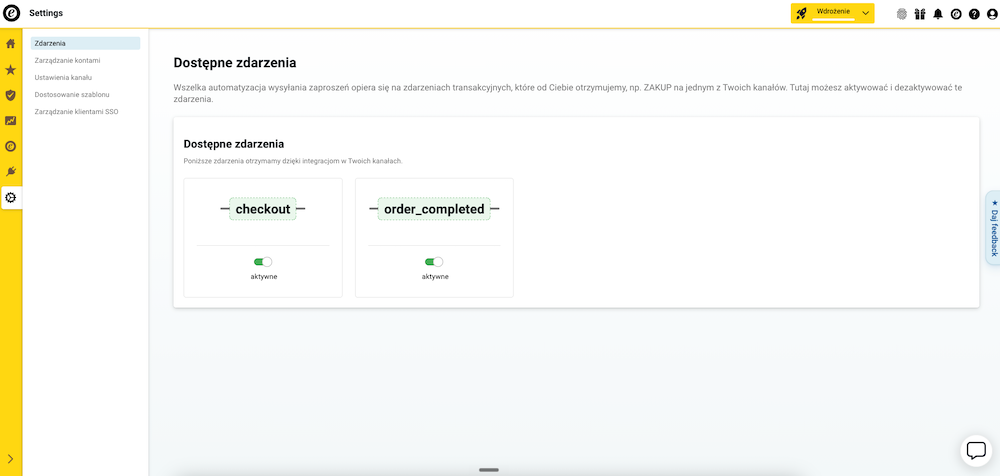Screen dimensions: 1000x476
Task: Open the Home section in the sidebar
Action: tap(10, 44)
